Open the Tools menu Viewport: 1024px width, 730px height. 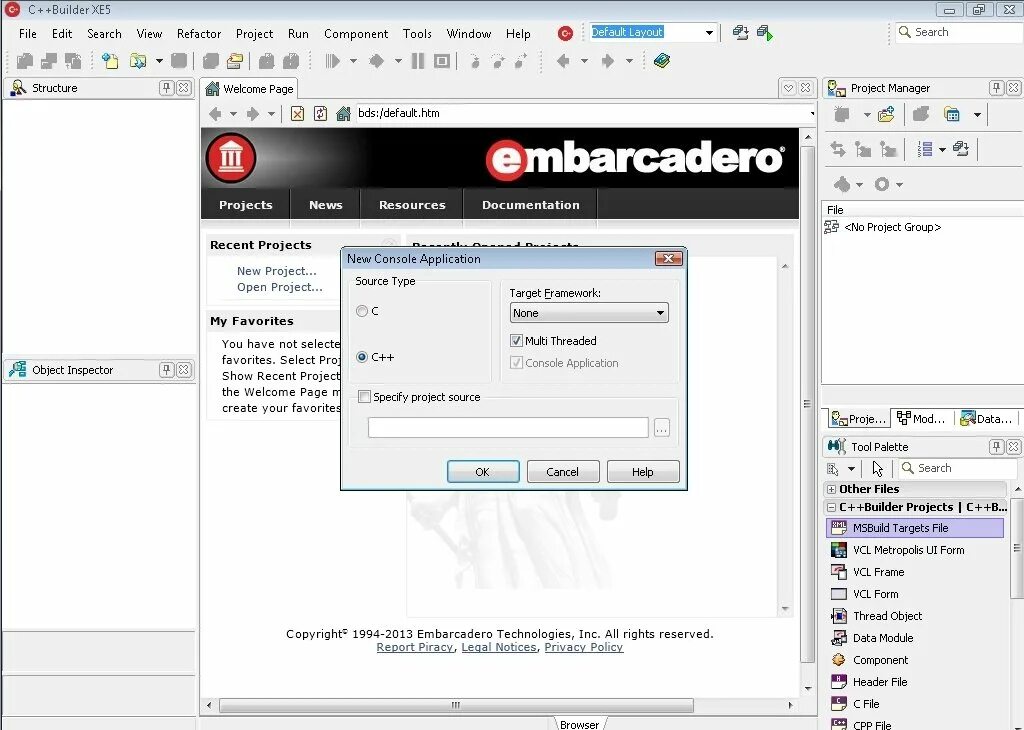point(417,34)
